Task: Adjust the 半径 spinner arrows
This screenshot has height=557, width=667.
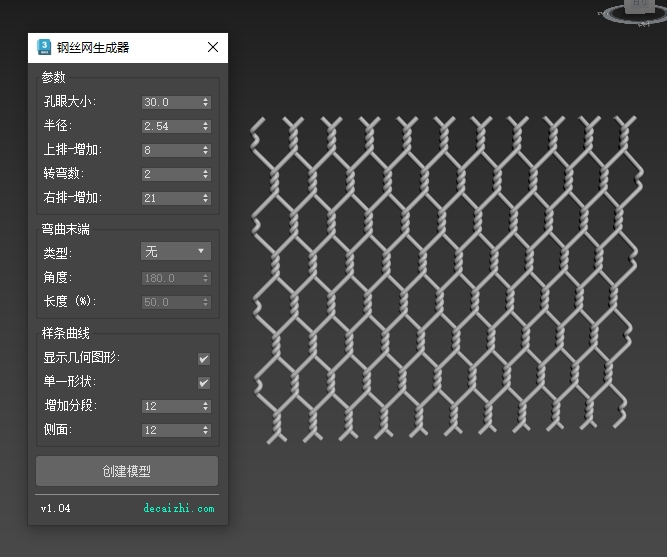Action: [x=205, y=126]
